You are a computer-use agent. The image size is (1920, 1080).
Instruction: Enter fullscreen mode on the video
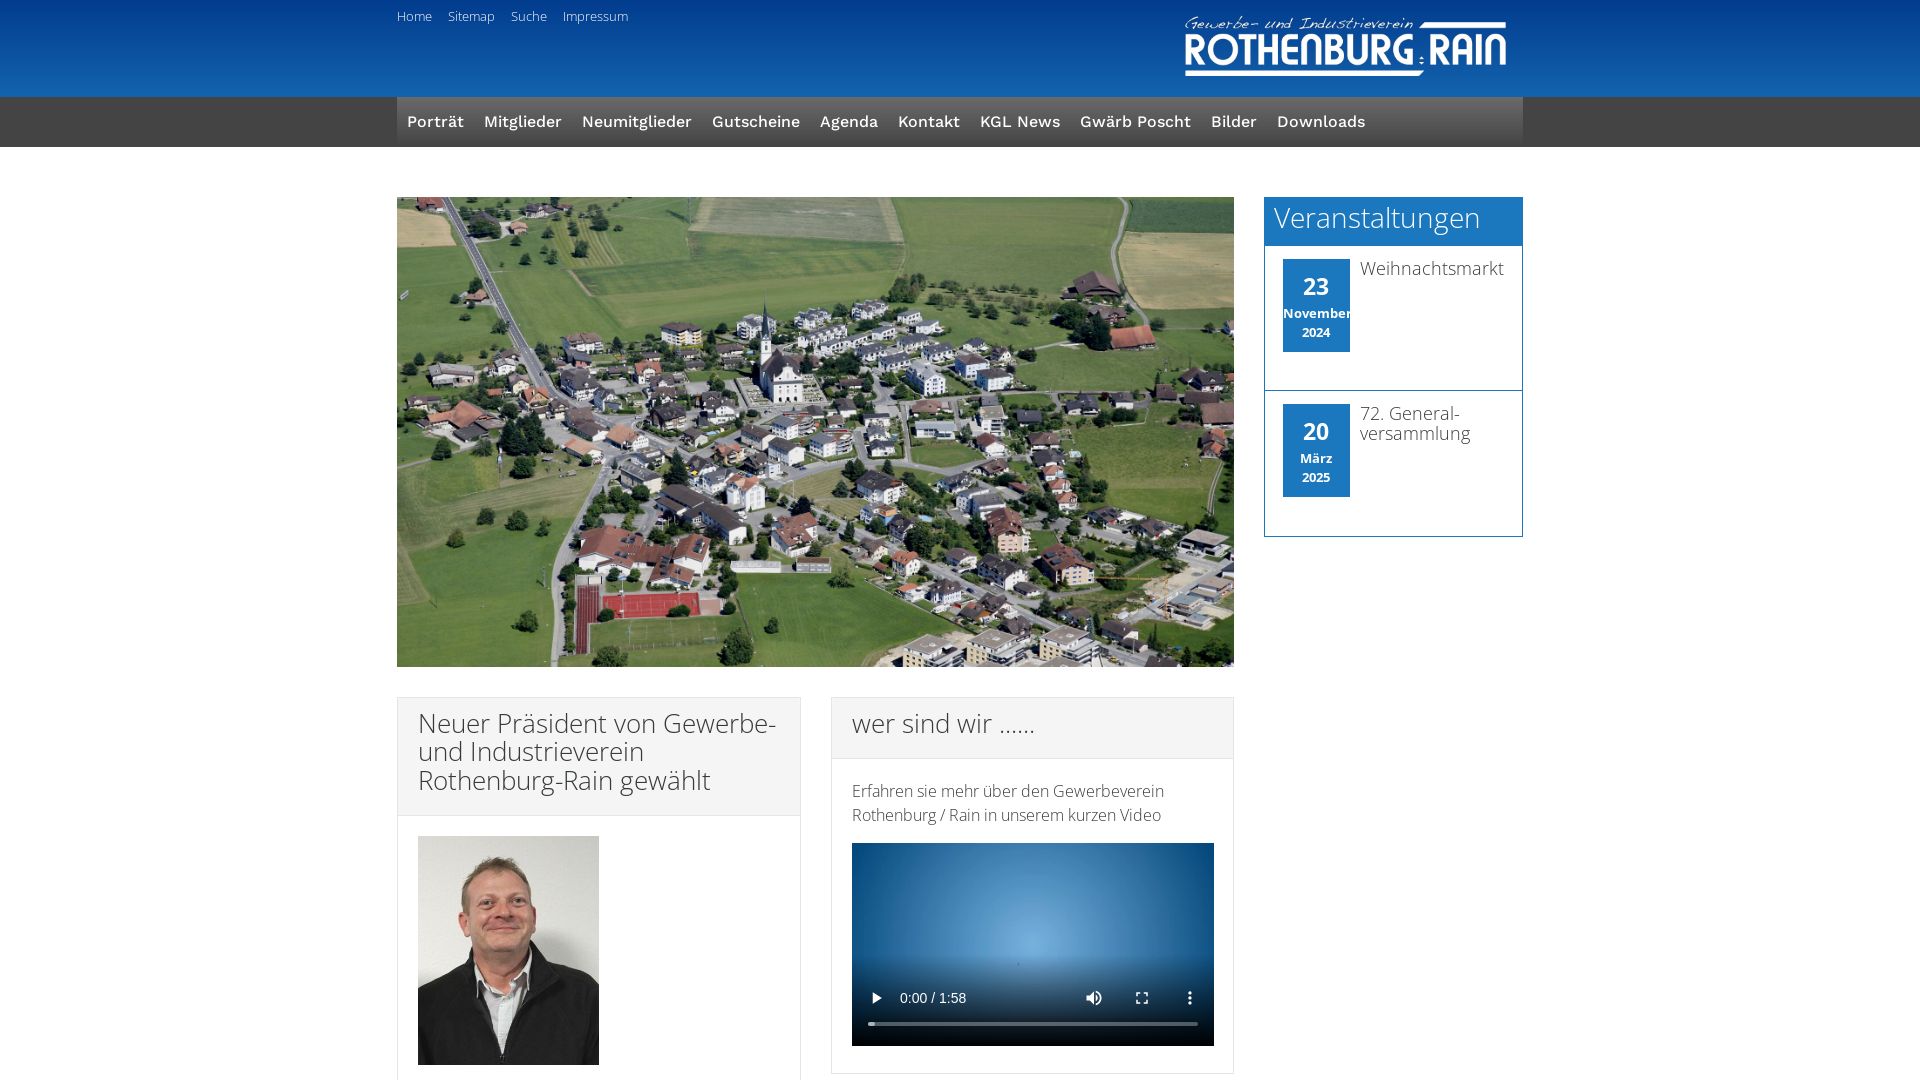1142,998
